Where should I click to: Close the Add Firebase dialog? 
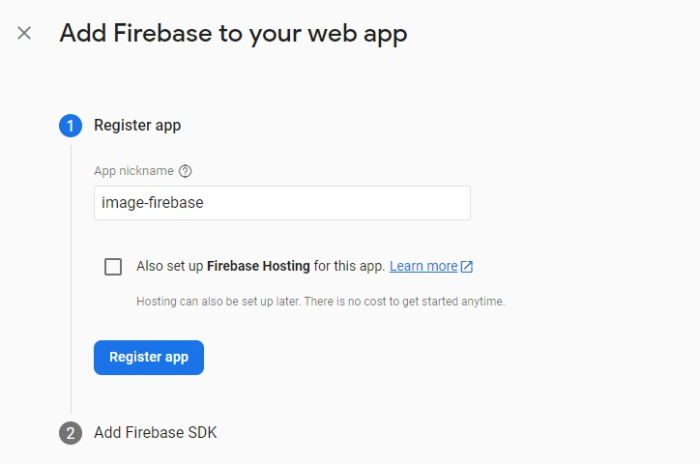coord(24,33)
